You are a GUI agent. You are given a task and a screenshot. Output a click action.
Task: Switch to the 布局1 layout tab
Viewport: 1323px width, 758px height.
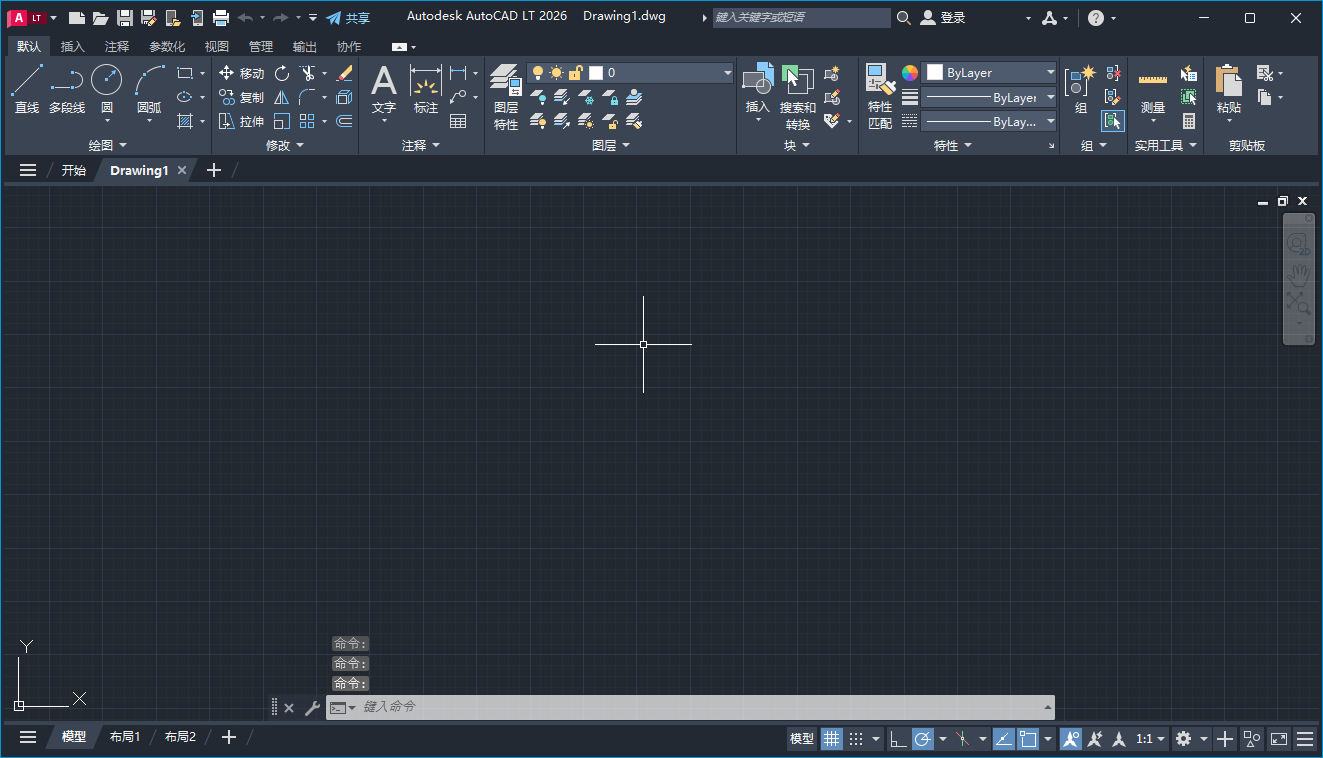click(124, 736)
